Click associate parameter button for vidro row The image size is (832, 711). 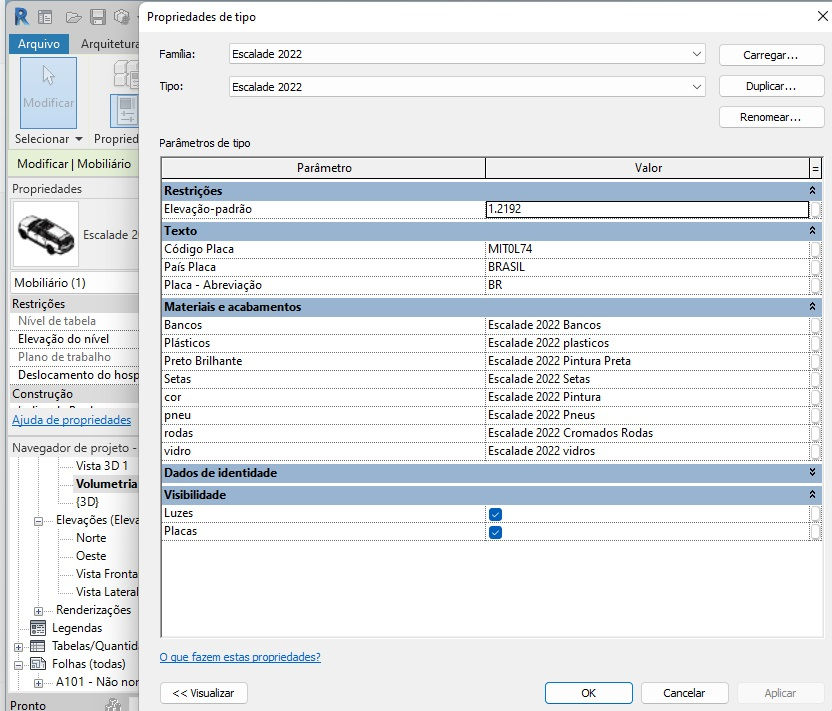click(816, 452)
